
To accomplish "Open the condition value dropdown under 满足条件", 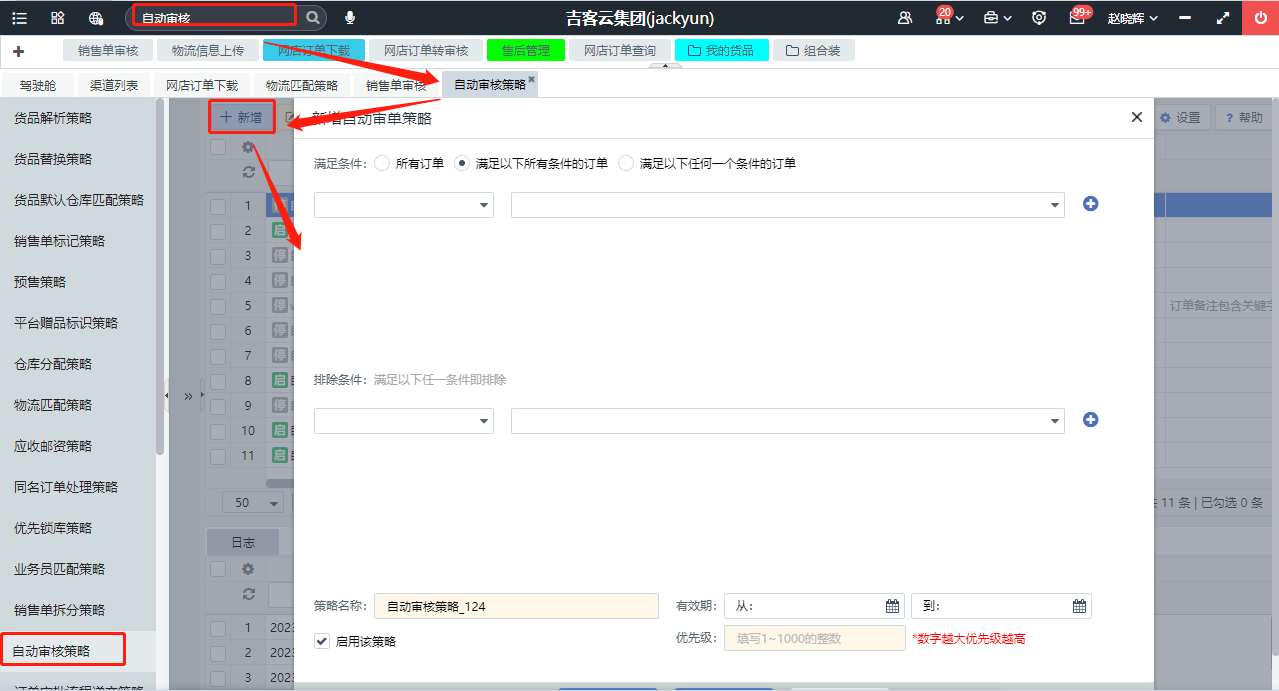I will click(788, 204).
